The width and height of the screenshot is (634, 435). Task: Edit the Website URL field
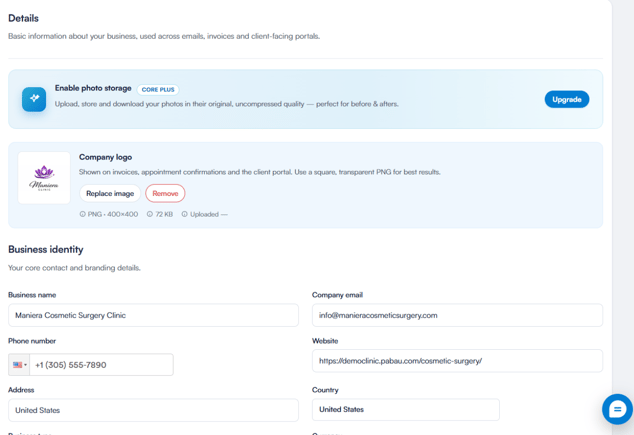click(457, 361)
